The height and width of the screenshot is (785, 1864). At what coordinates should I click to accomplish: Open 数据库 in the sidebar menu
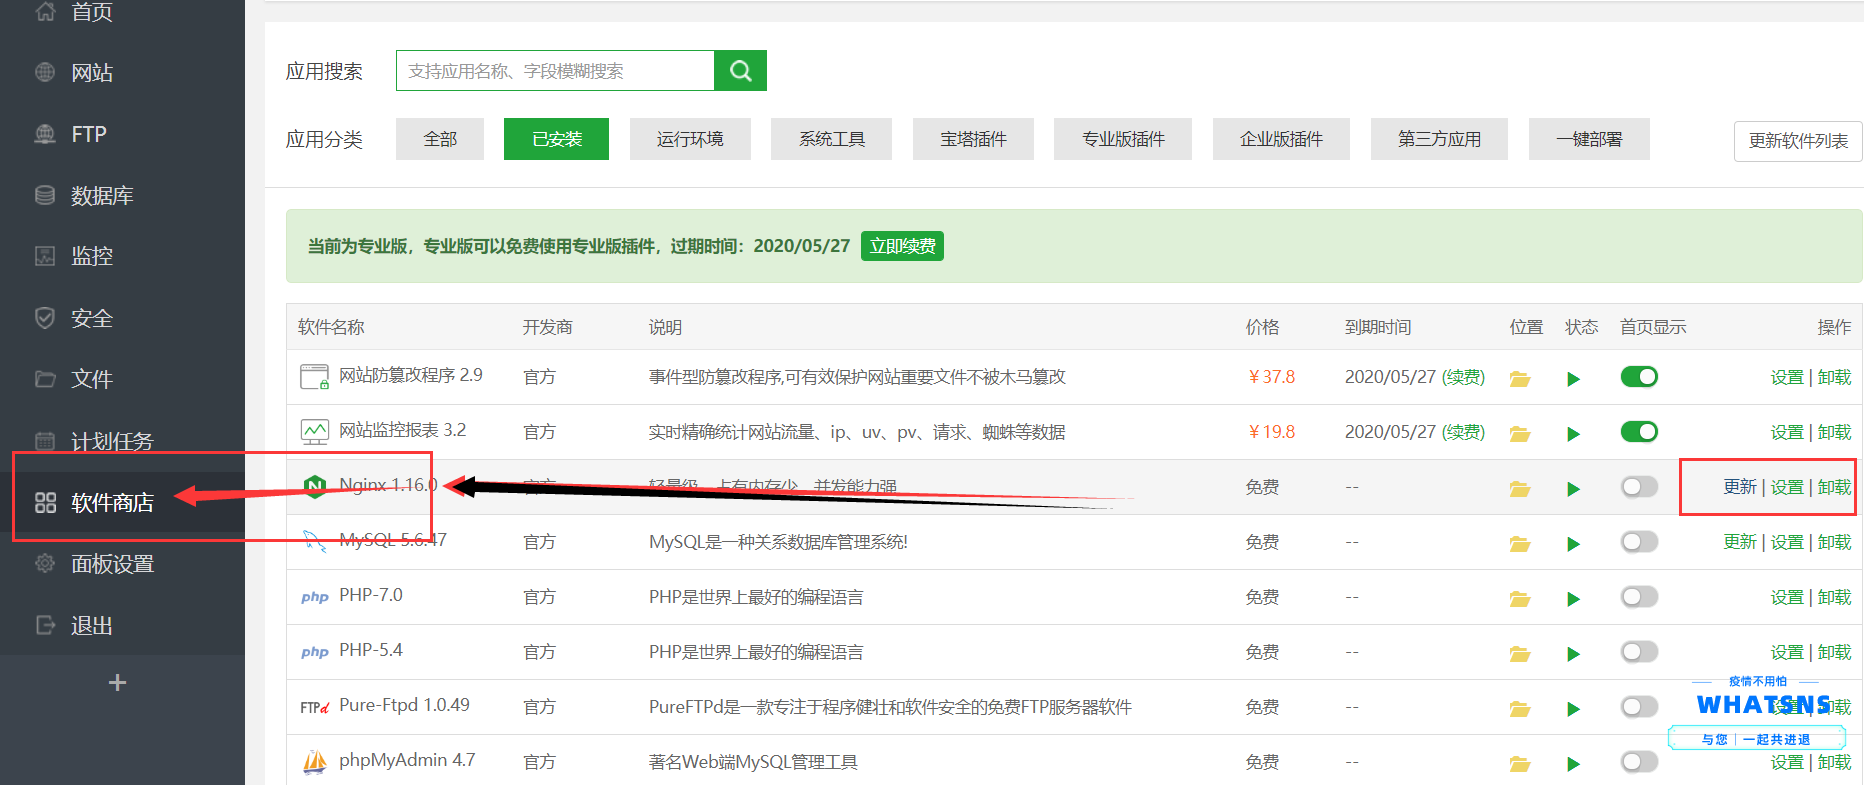click(x=102, y=196)
